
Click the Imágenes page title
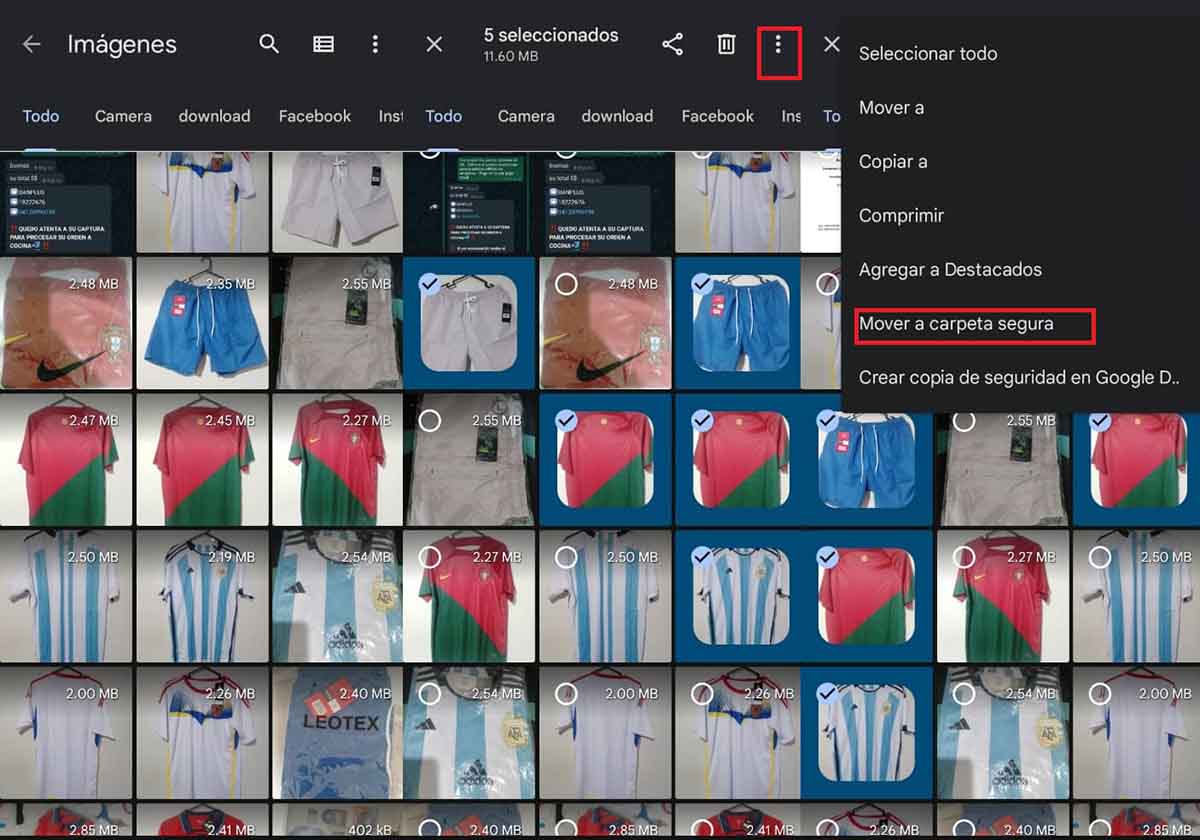(x=122, y=45)
